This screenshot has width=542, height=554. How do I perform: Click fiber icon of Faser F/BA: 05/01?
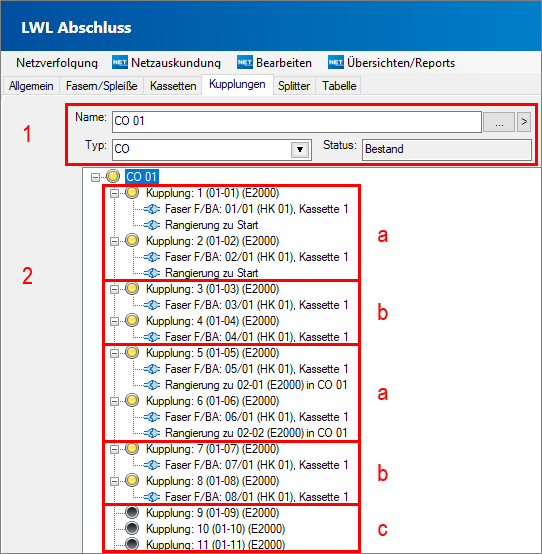tap(152, 369)
